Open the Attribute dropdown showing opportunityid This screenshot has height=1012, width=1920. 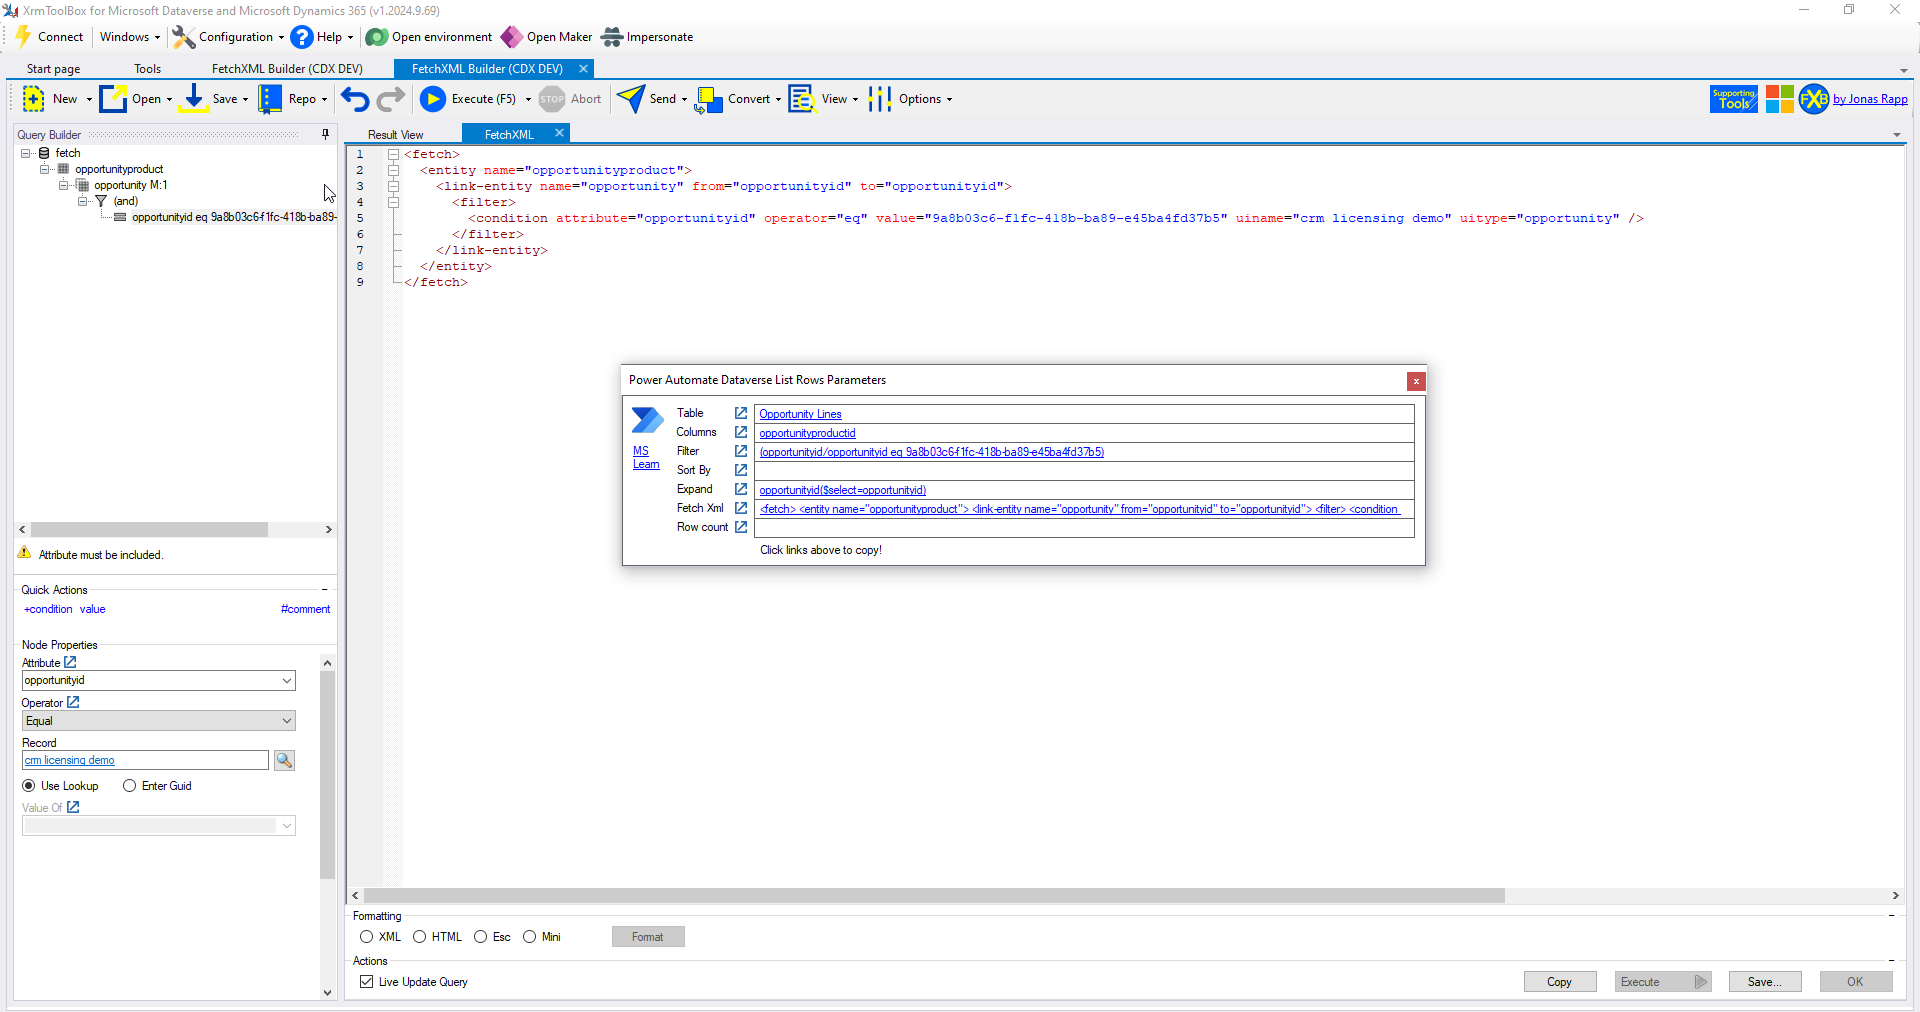(x=287, y=681)
